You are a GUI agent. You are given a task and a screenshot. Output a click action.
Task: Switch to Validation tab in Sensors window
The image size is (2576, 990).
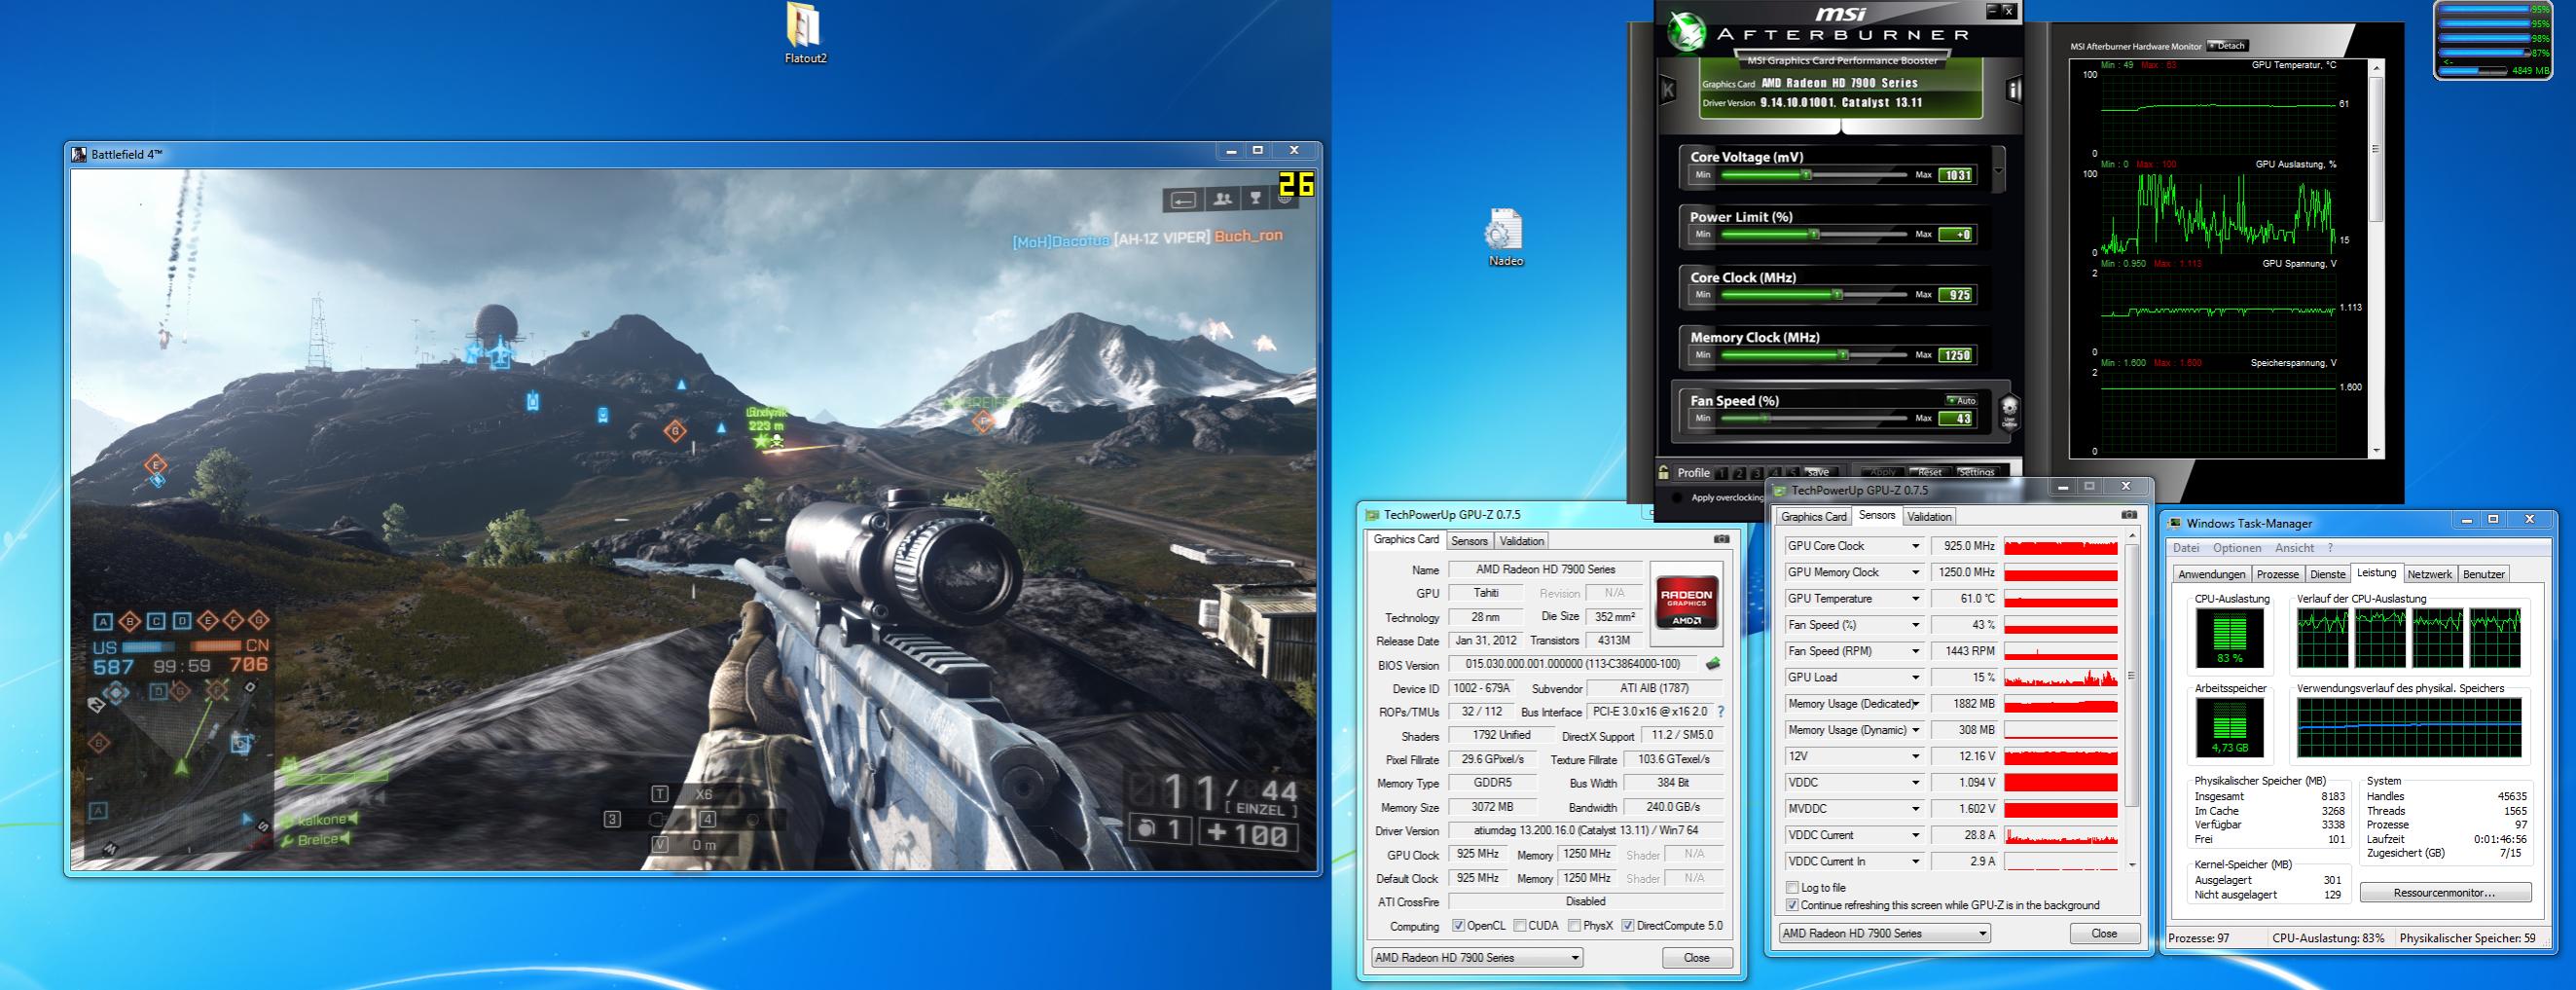[1928, 517]
